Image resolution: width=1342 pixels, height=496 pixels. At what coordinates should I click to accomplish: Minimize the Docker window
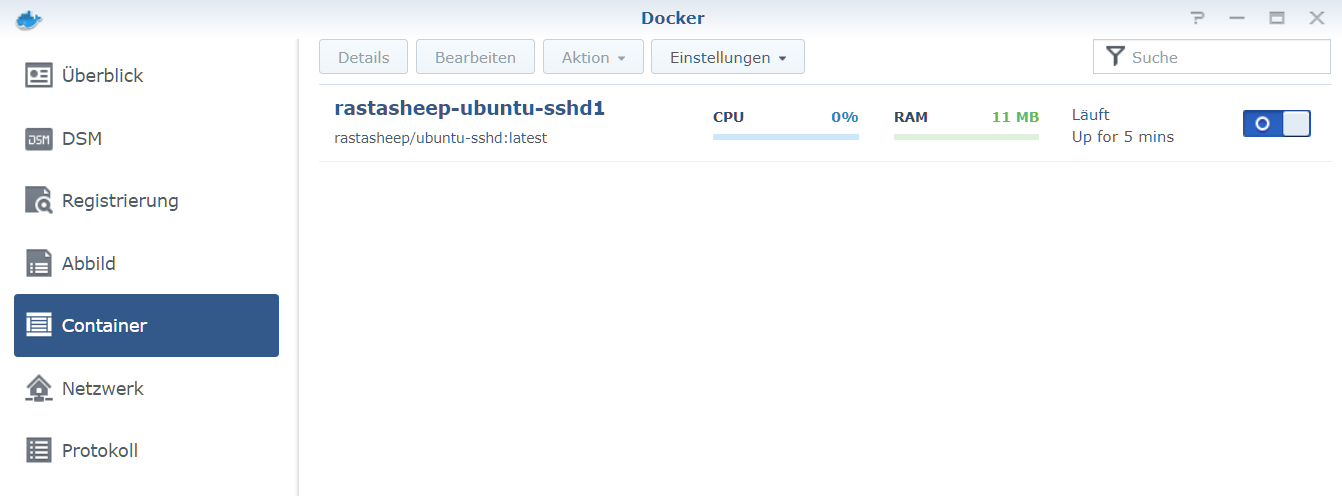[1237, 18]
